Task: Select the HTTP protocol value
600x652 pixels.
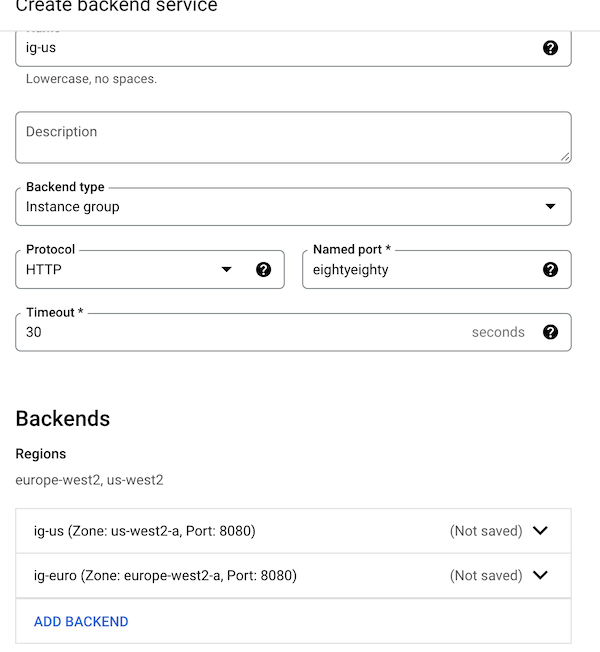Action: pos(44,269)
